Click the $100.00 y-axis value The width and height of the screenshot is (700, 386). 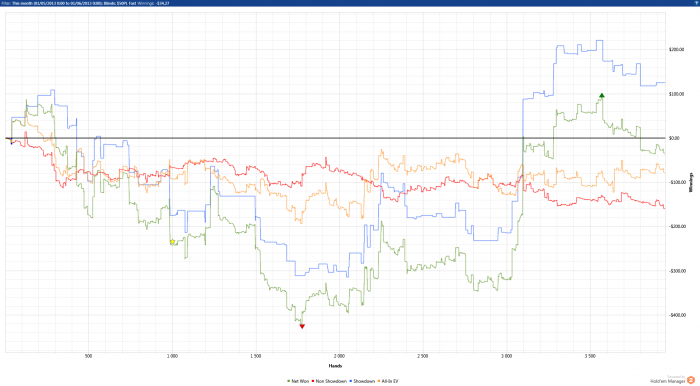tap(676, 94)
